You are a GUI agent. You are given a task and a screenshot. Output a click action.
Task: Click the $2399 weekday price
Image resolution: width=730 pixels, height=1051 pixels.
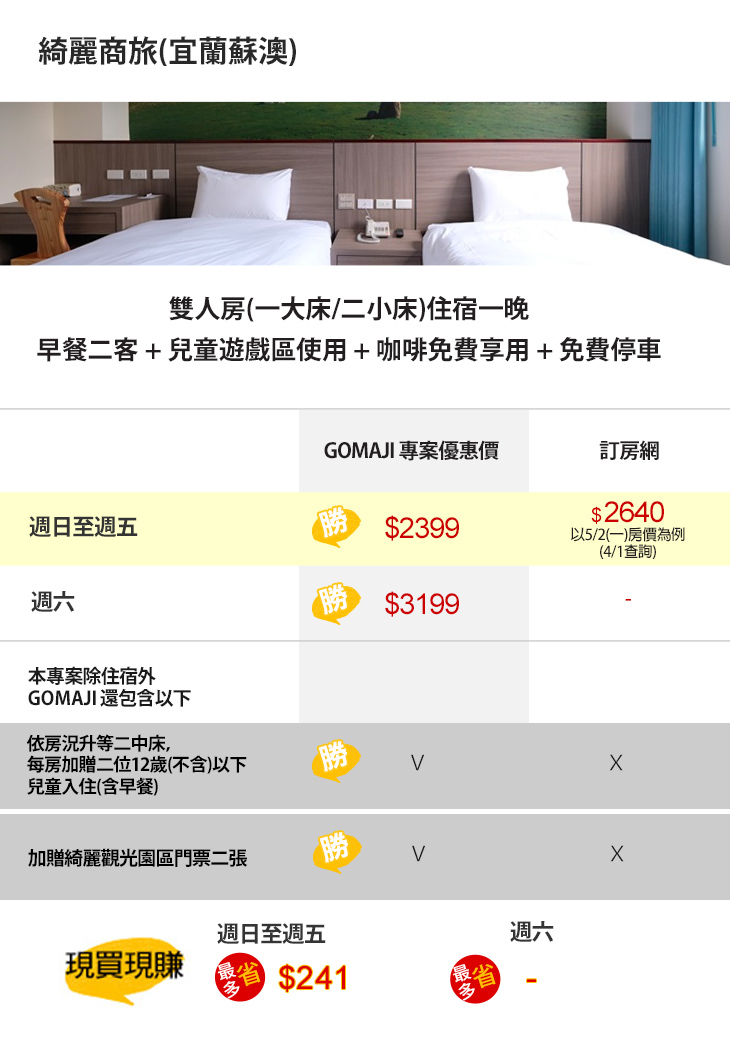tap(422, 528)
